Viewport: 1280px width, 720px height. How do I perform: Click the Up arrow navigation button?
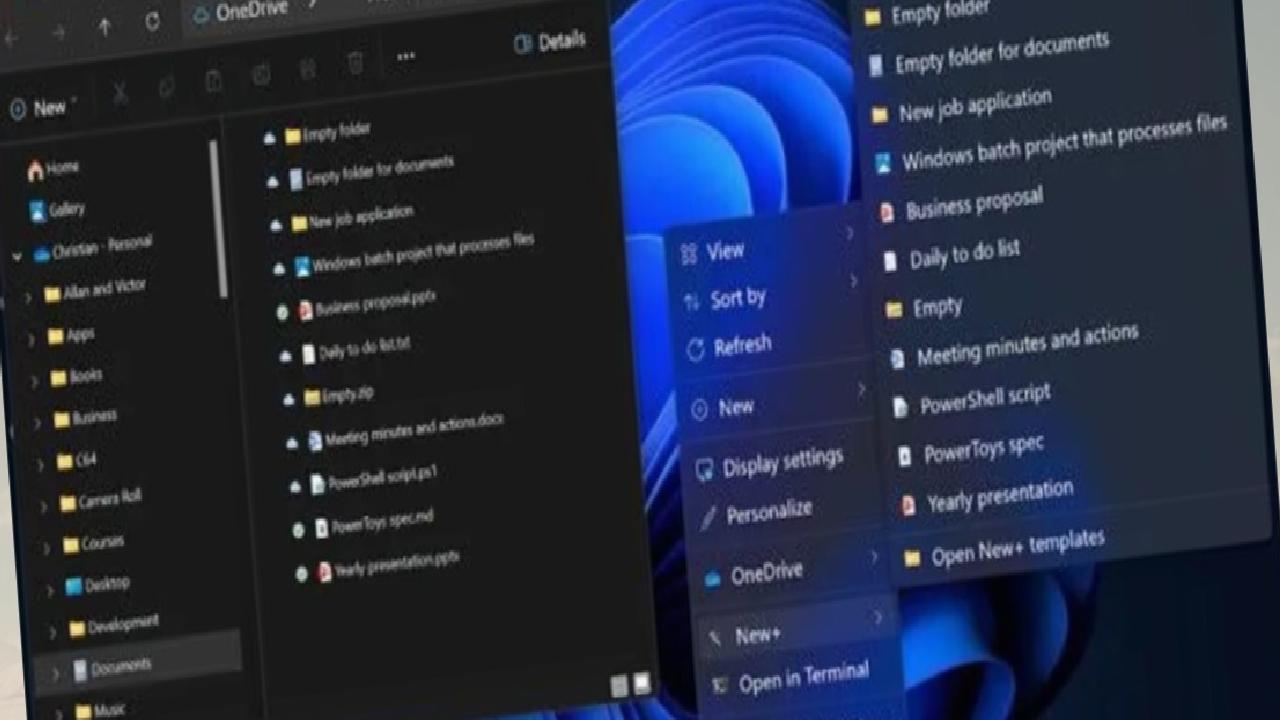click(x=105, y=28)
